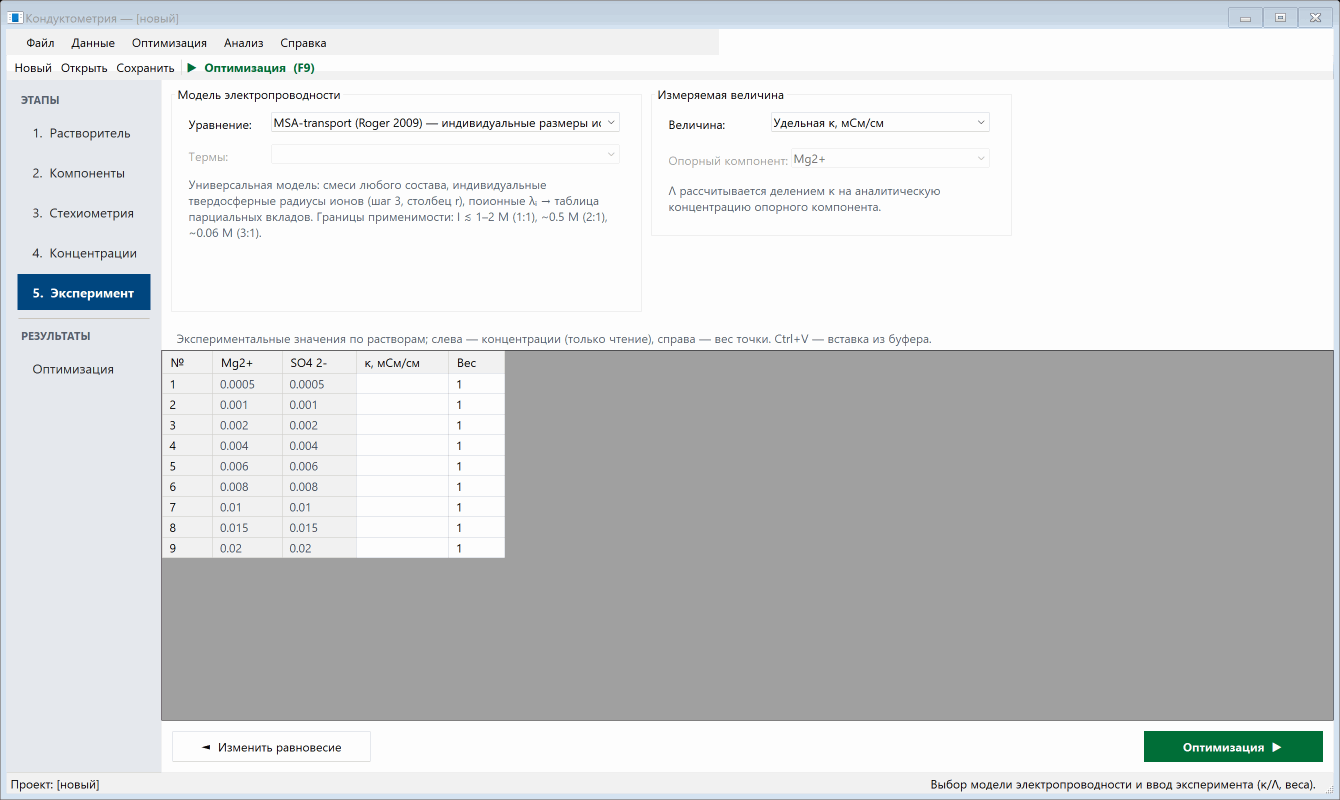Click the Вес column header
Image resolution: width=1340 pixels, height=800 pixels.
[476, 363]
